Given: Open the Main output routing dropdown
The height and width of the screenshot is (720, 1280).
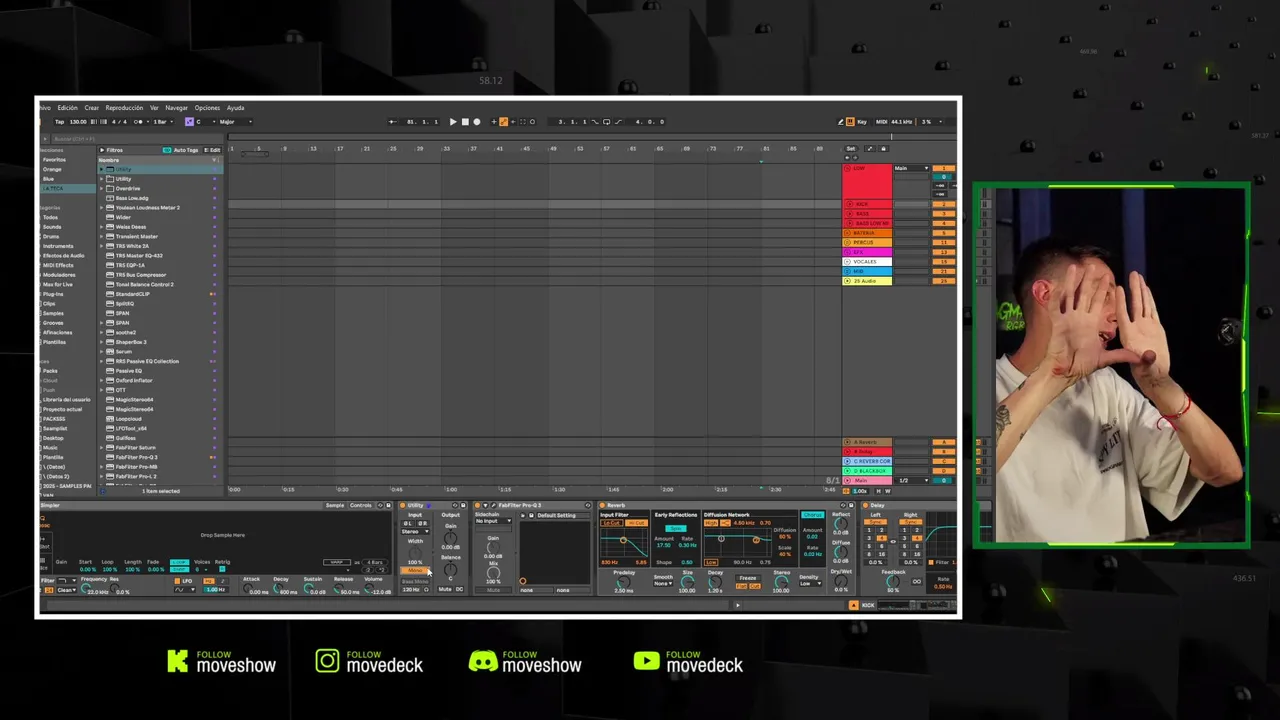Looking at the screenshot, I should (x=911, y=169).
